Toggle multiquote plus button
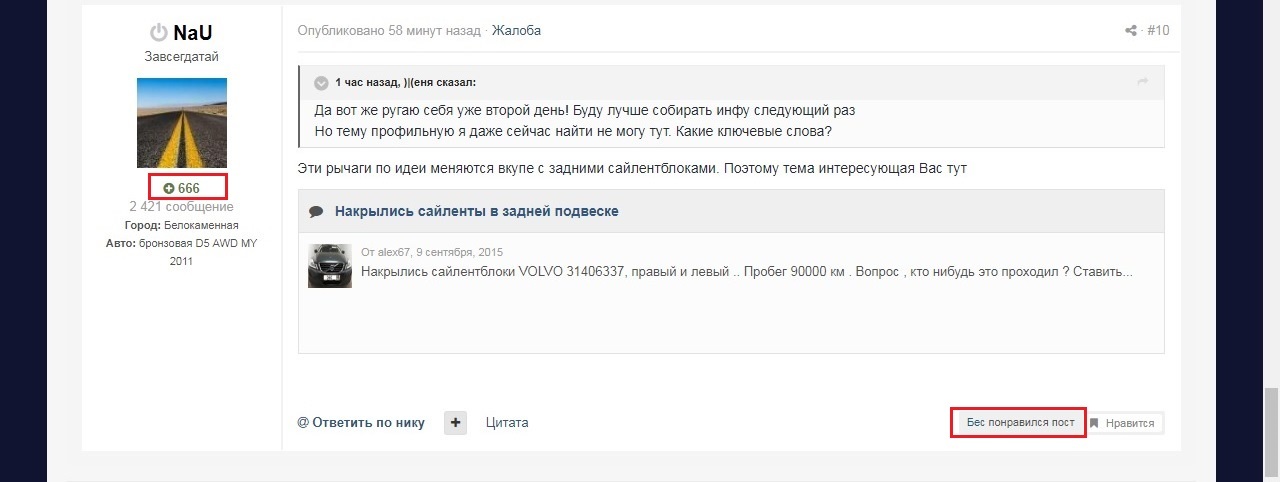This screenshot has width=1280, height=482. (x=455, y=422)
